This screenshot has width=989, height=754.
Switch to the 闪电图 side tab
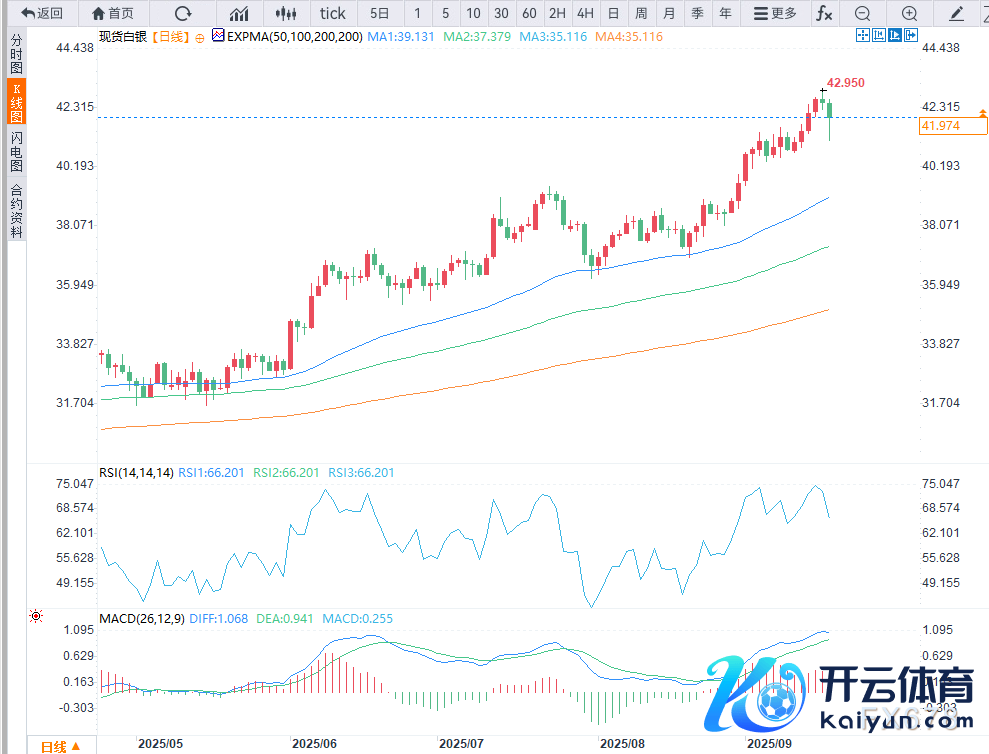[16, 151]
